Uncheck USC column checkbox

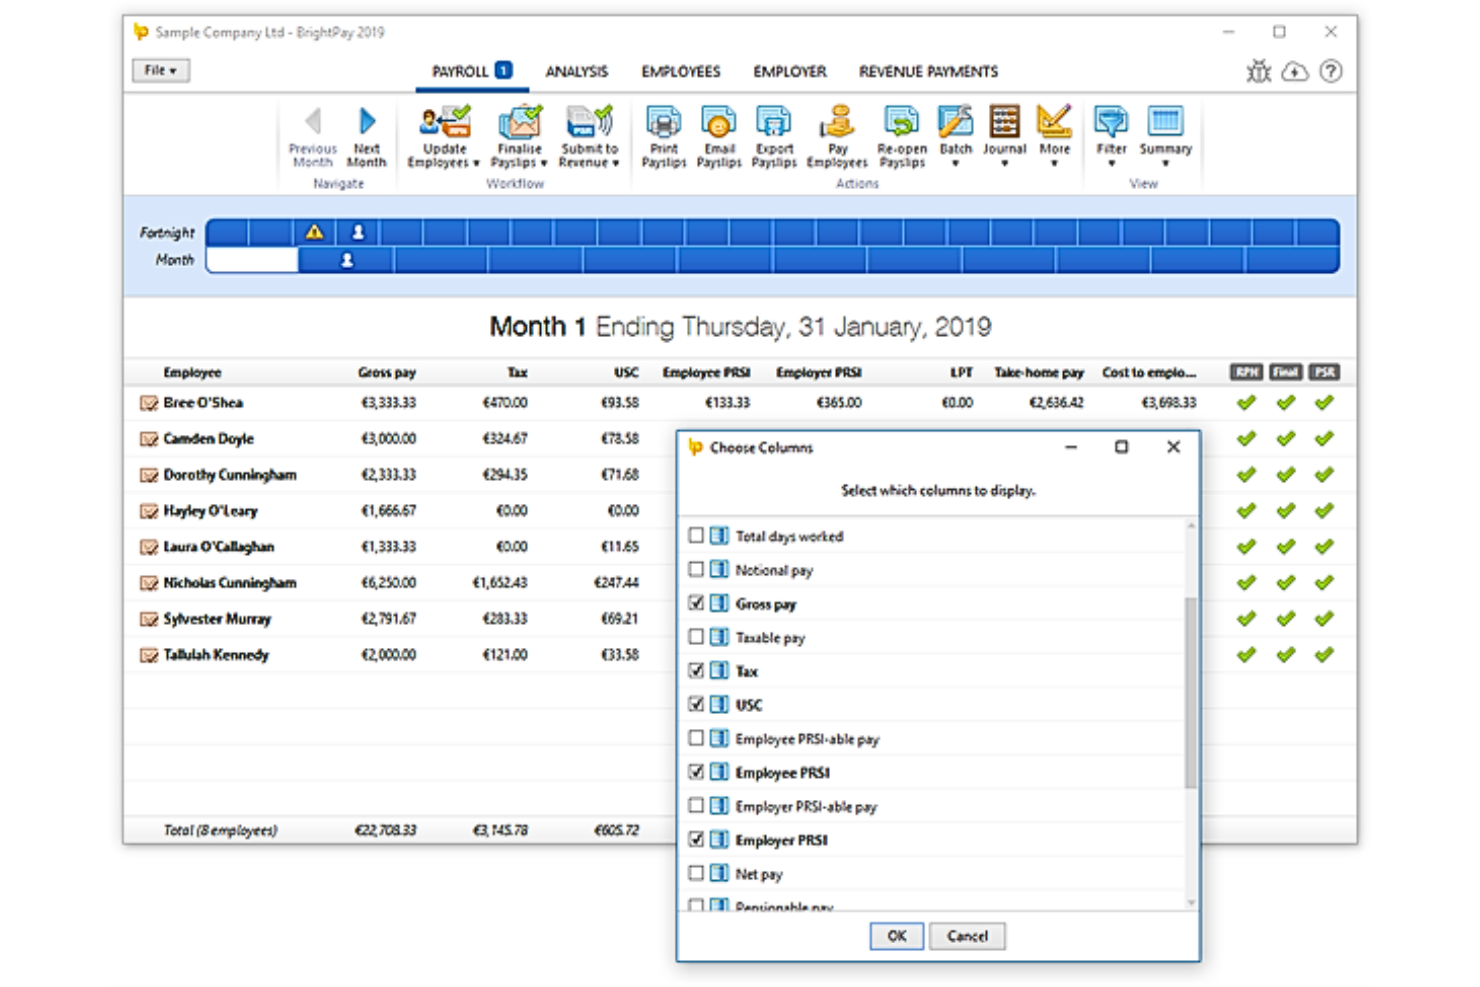tap(696, 705)
